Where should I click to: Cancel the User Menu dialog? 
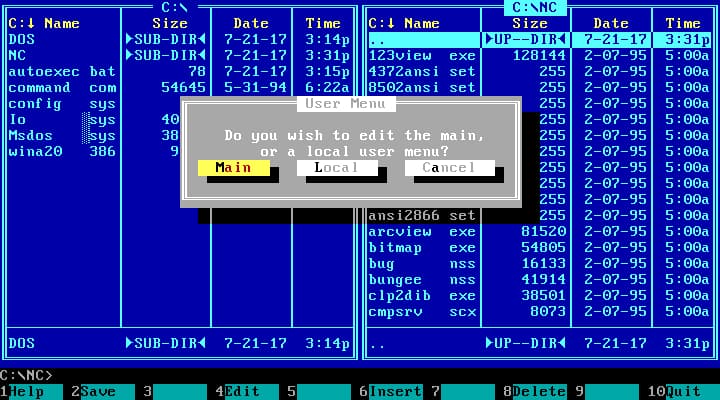pyautogui.click(x=450, y=168)
